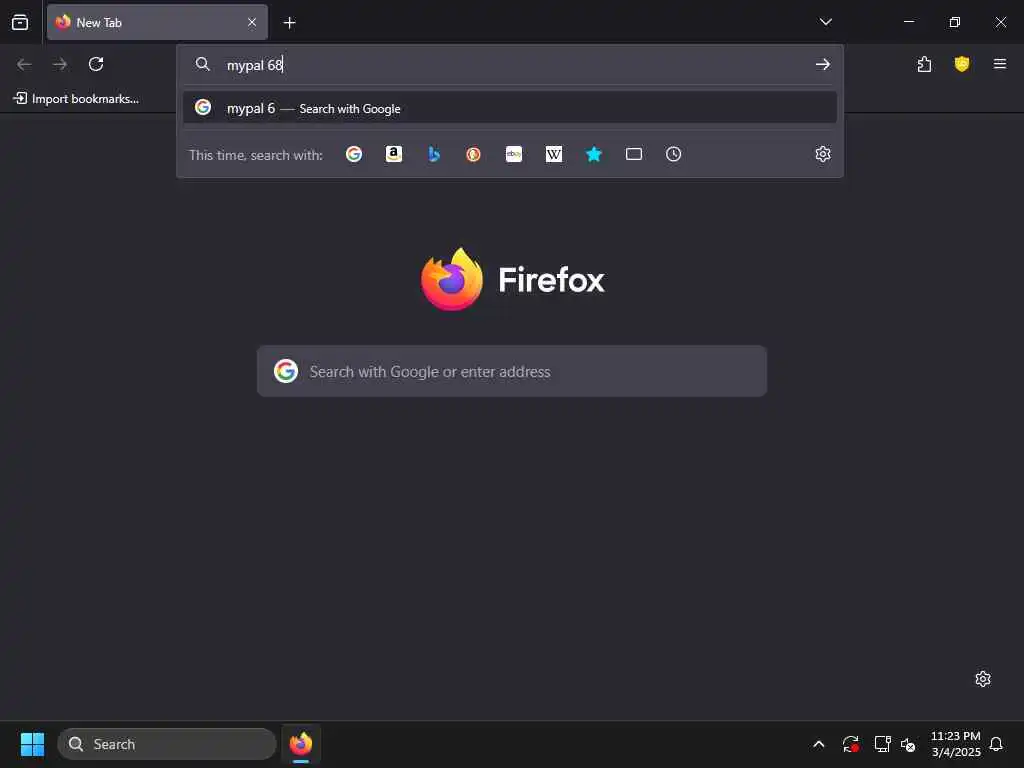Screen dimensions: 1024x768
Task: Minimize the Firefox window
Action: (x=908, y=22)
